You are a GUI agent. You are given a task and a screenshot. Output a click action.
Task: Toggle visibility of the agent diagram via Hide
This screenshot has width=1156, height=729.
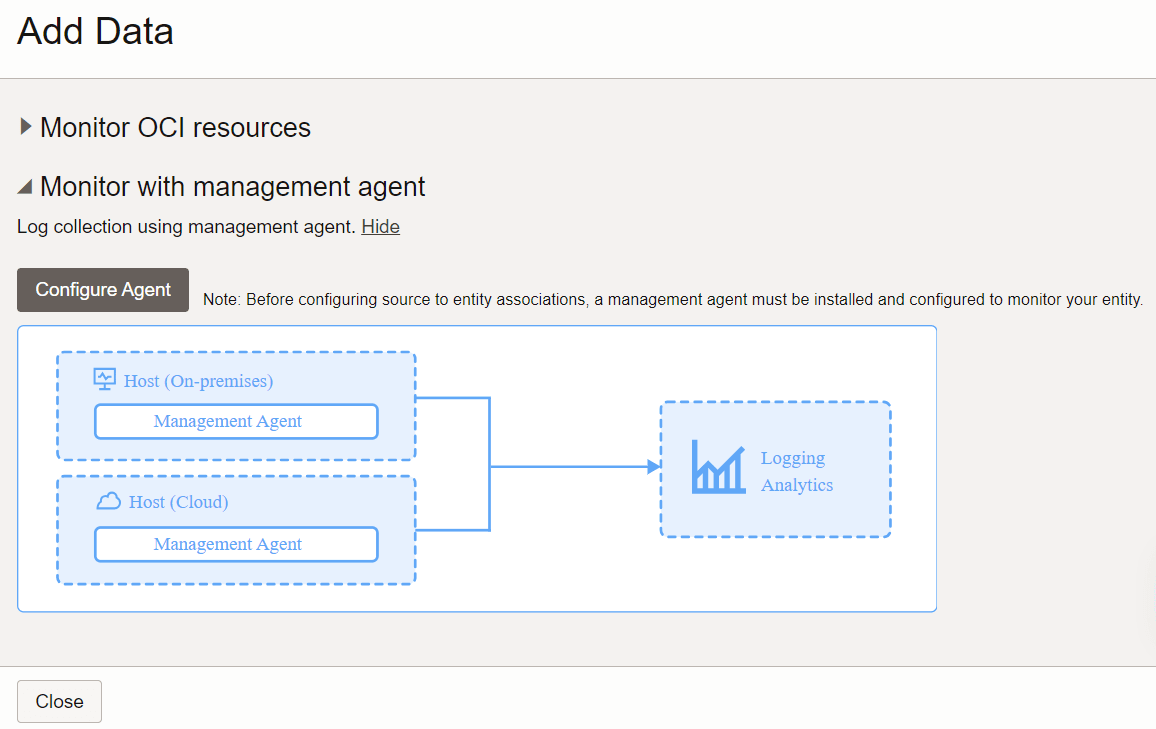click(x=380, y=227)
